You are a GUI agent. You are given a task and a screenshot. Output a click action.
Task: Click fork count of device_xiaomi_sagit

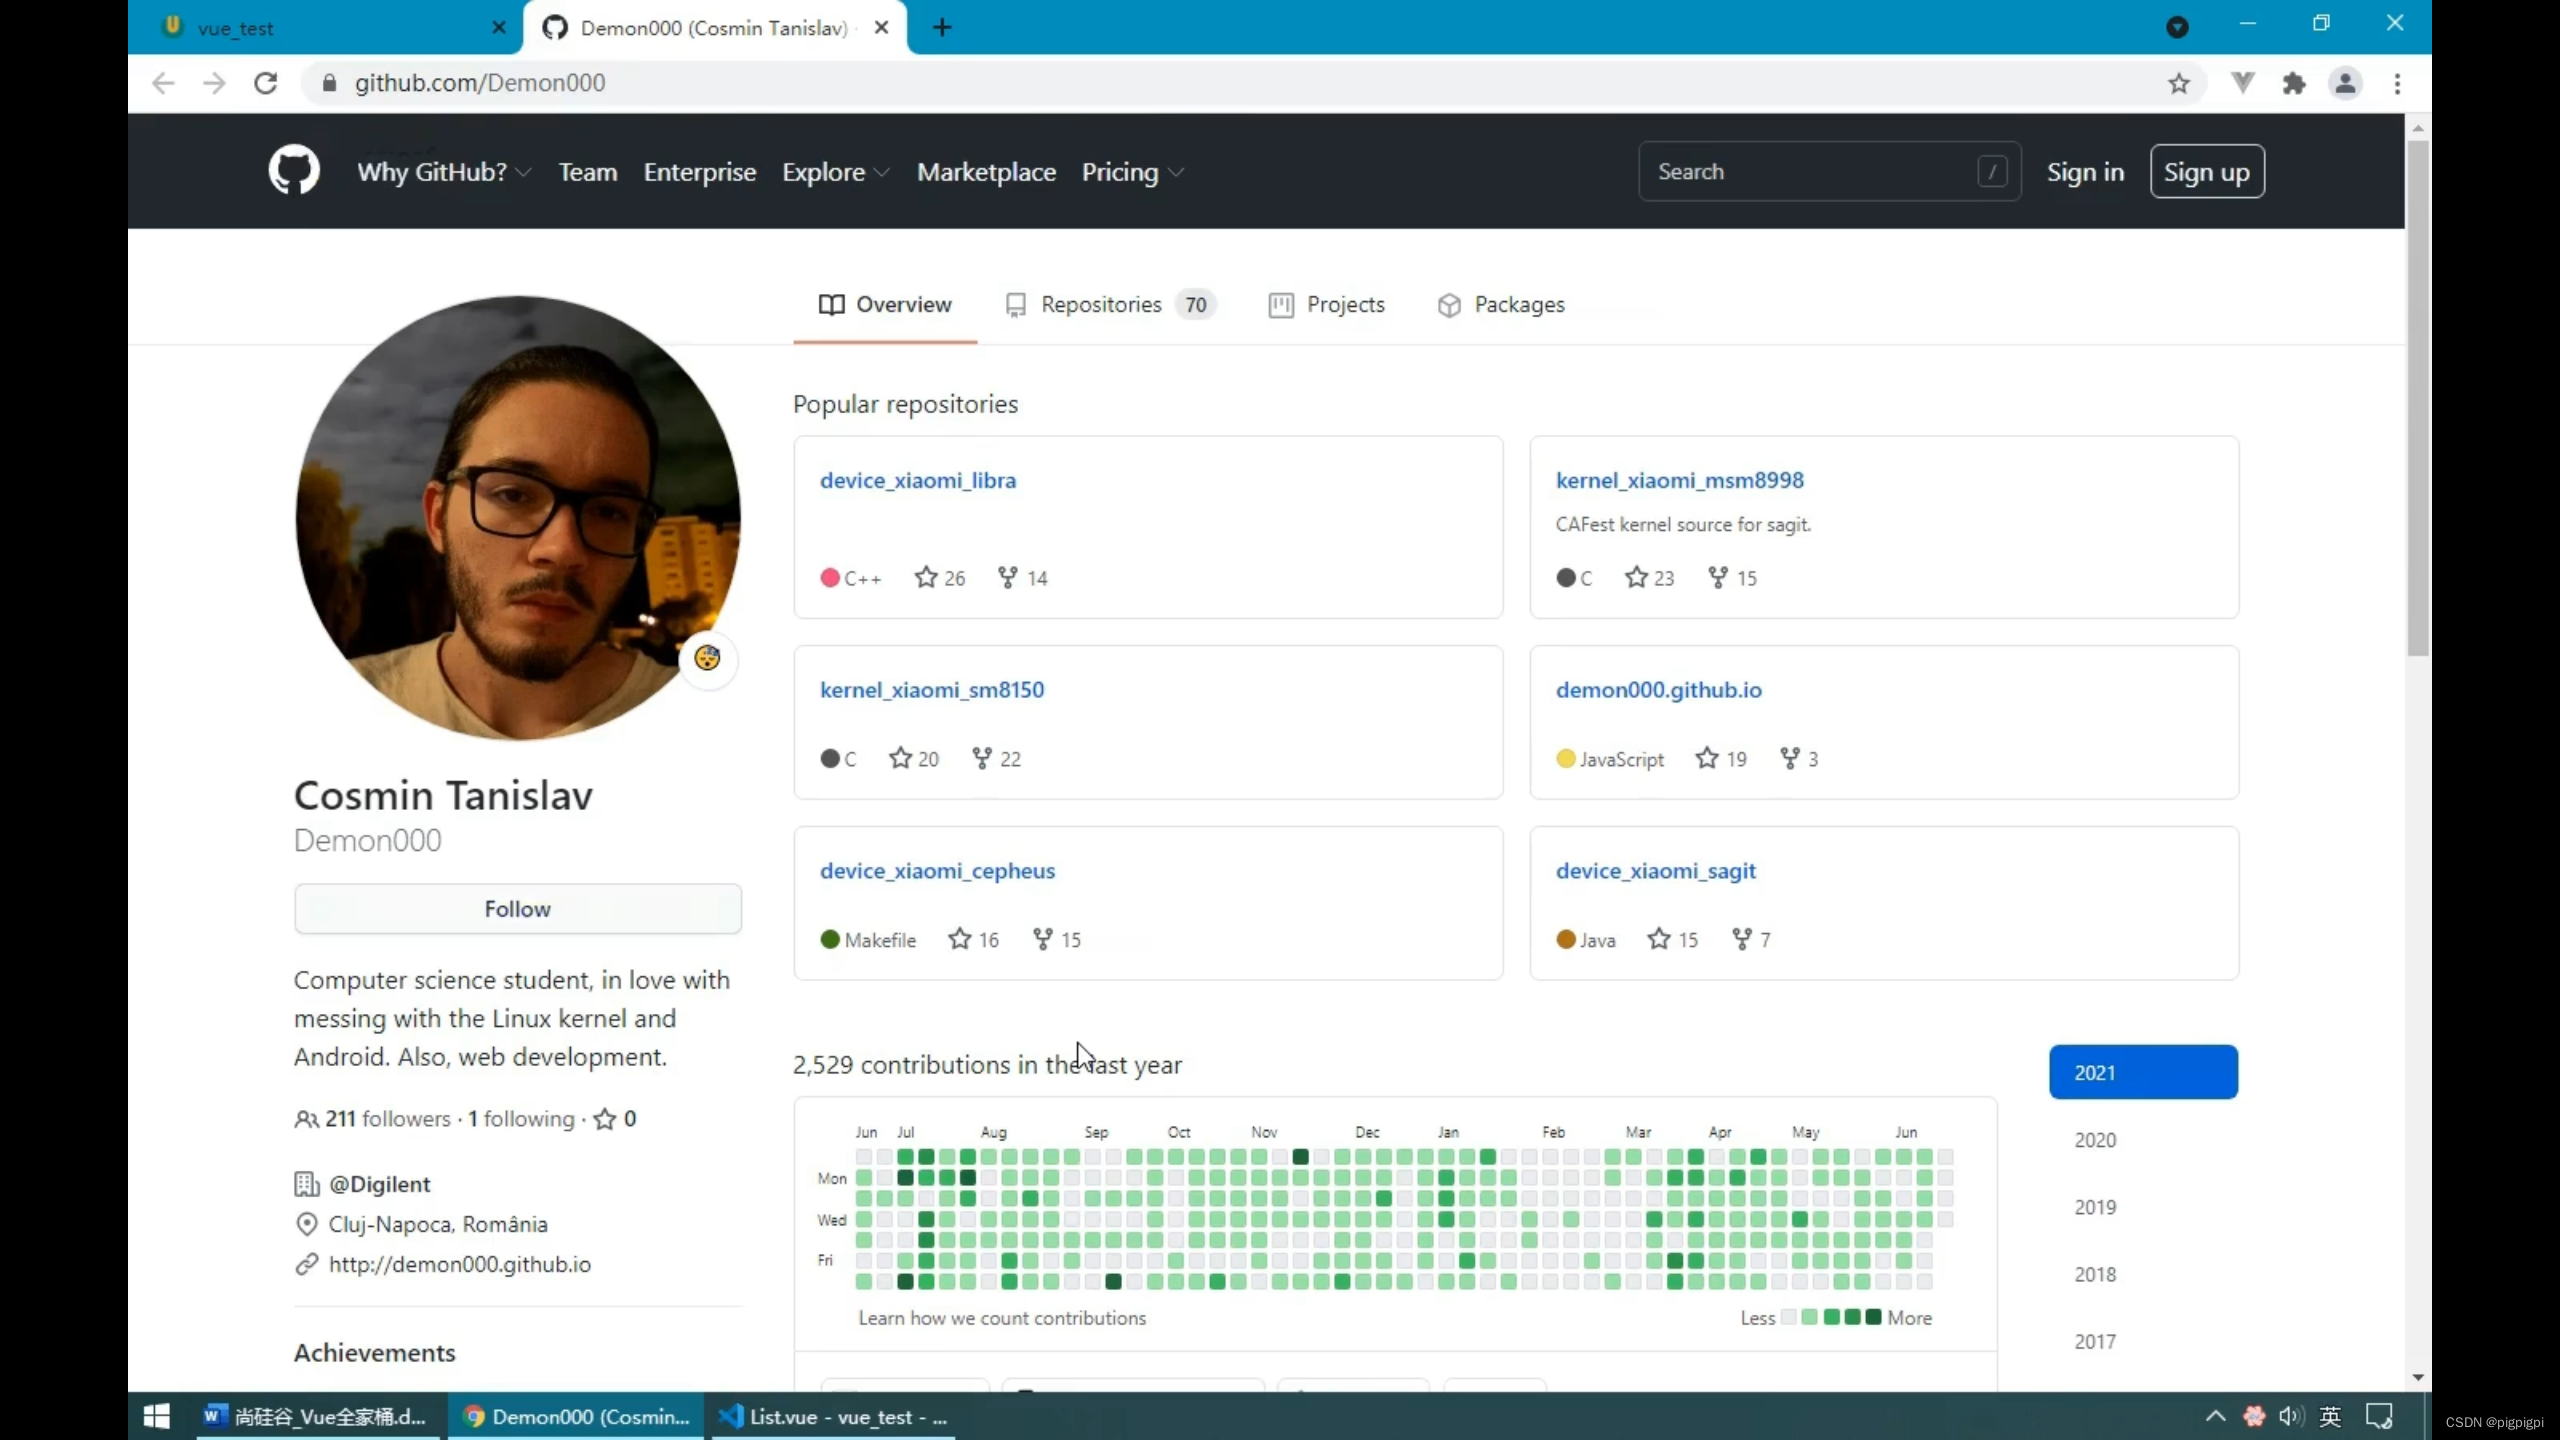1752,940
